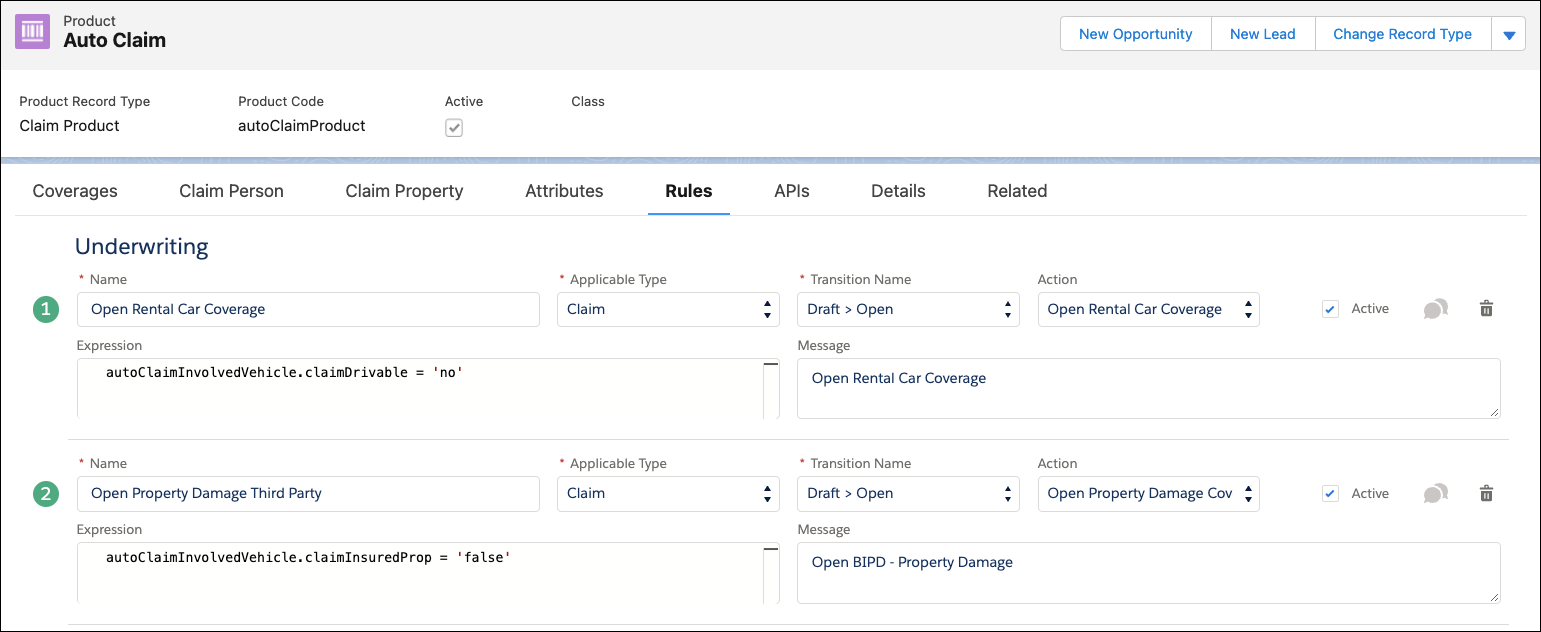Switch to the Coverages tab
The height and width of the screenshot is (632, 1541).
click(x=75, y=191)
